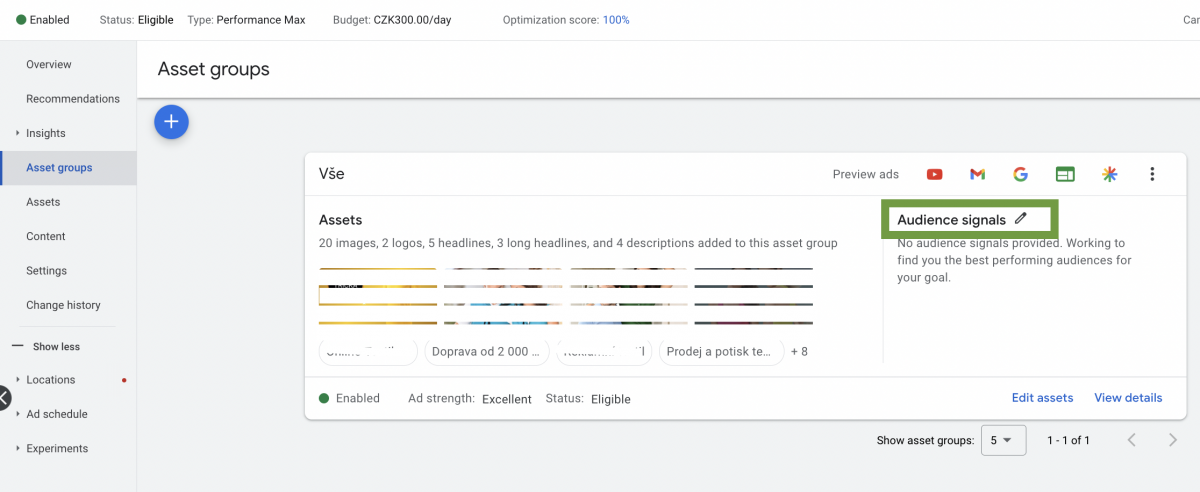The height and width of the screenshot is (492, 1200).
Task: Go to previous page of asset groups
Action: pos(1132,440)
